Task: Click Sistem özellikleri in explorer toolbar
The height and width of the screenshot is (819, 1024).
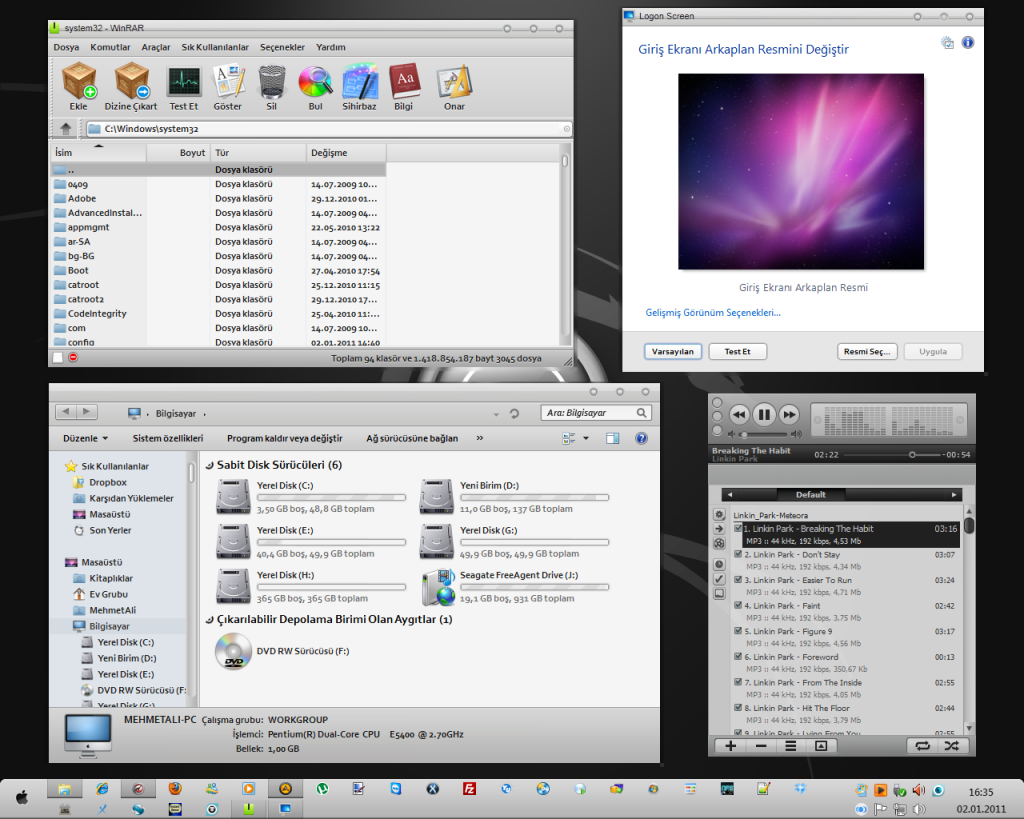Action: coord(168,438)
